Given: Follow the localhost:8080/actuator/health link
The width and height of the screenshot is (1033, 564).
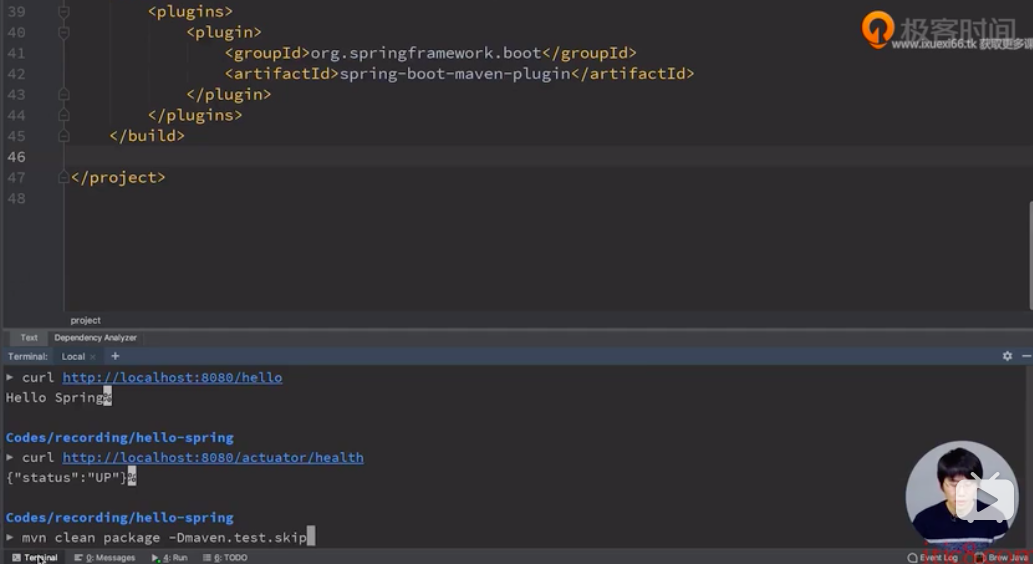Looking at the screenshot, I should click(213, 457).
